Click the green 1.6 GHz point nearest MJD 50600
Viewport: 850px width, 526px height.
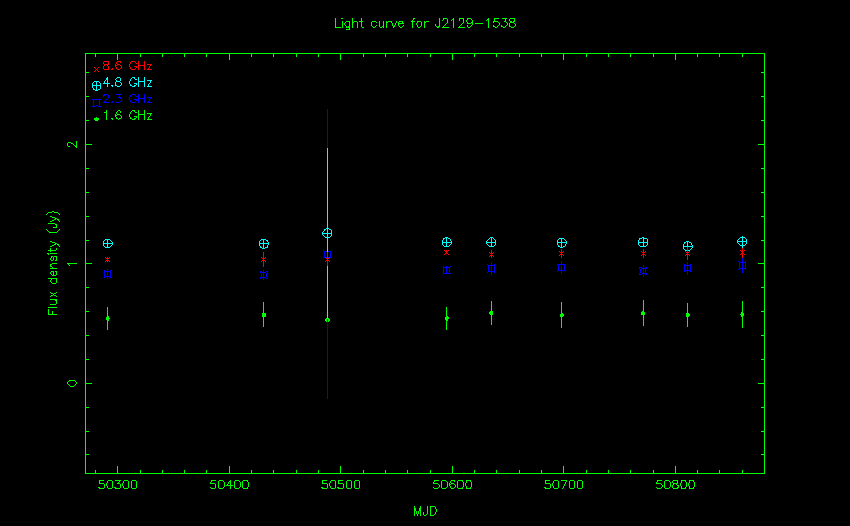pyautogui.click(x=447, y=318)
